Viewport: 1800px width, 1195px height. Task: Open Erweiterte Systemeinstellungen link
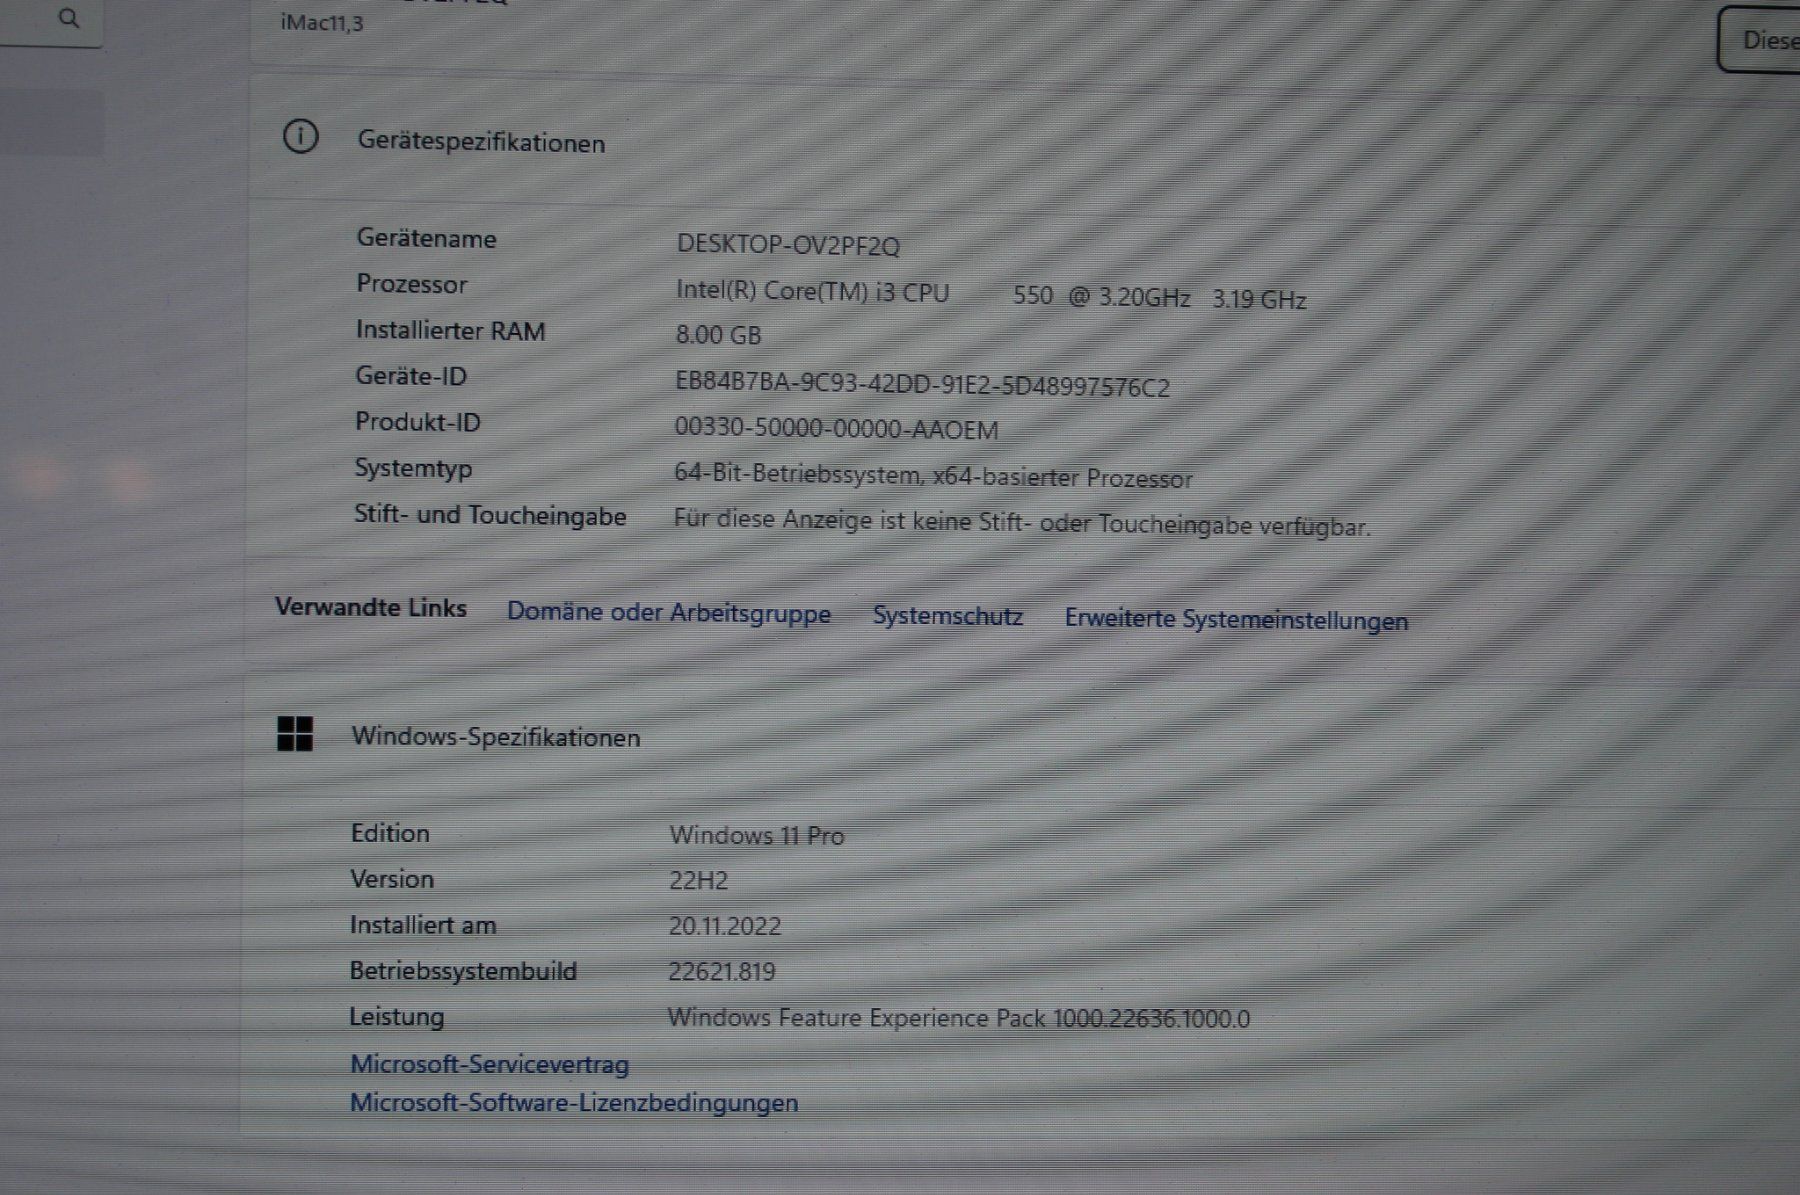point(1236,620)
